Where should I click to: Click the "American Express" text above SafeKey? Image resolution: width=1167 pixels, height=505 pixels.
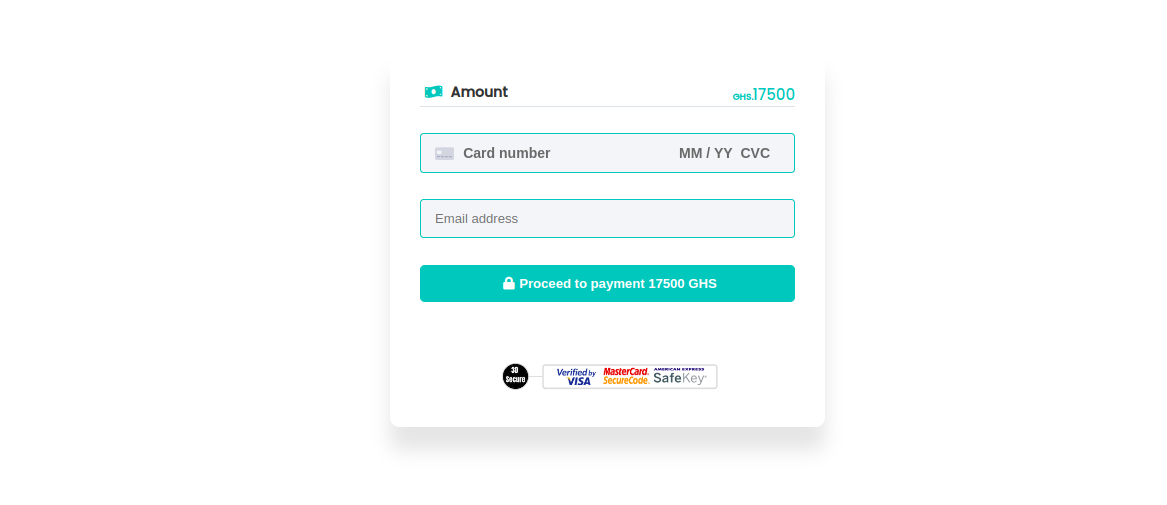click(x=680, y=369)
